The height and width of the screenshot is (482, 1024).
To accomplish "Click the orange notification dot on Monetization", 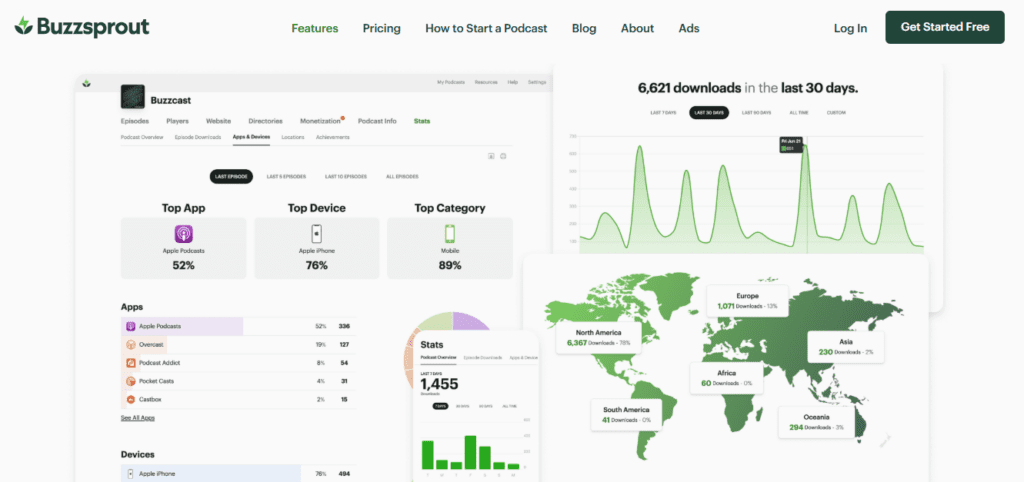I will point(343,118).
